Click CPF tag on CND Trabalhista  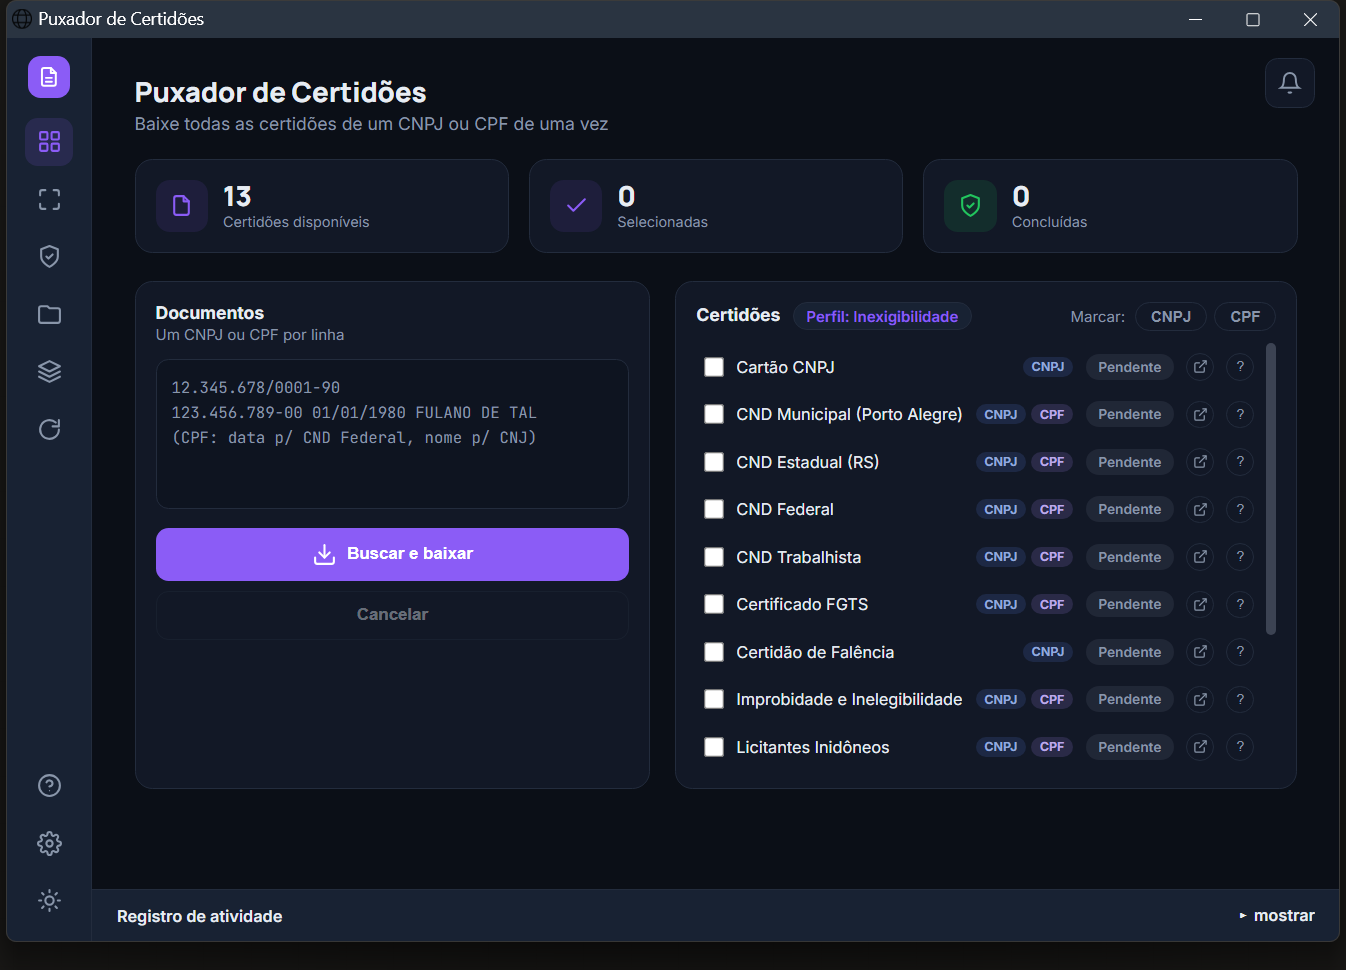coord(1051,557)
